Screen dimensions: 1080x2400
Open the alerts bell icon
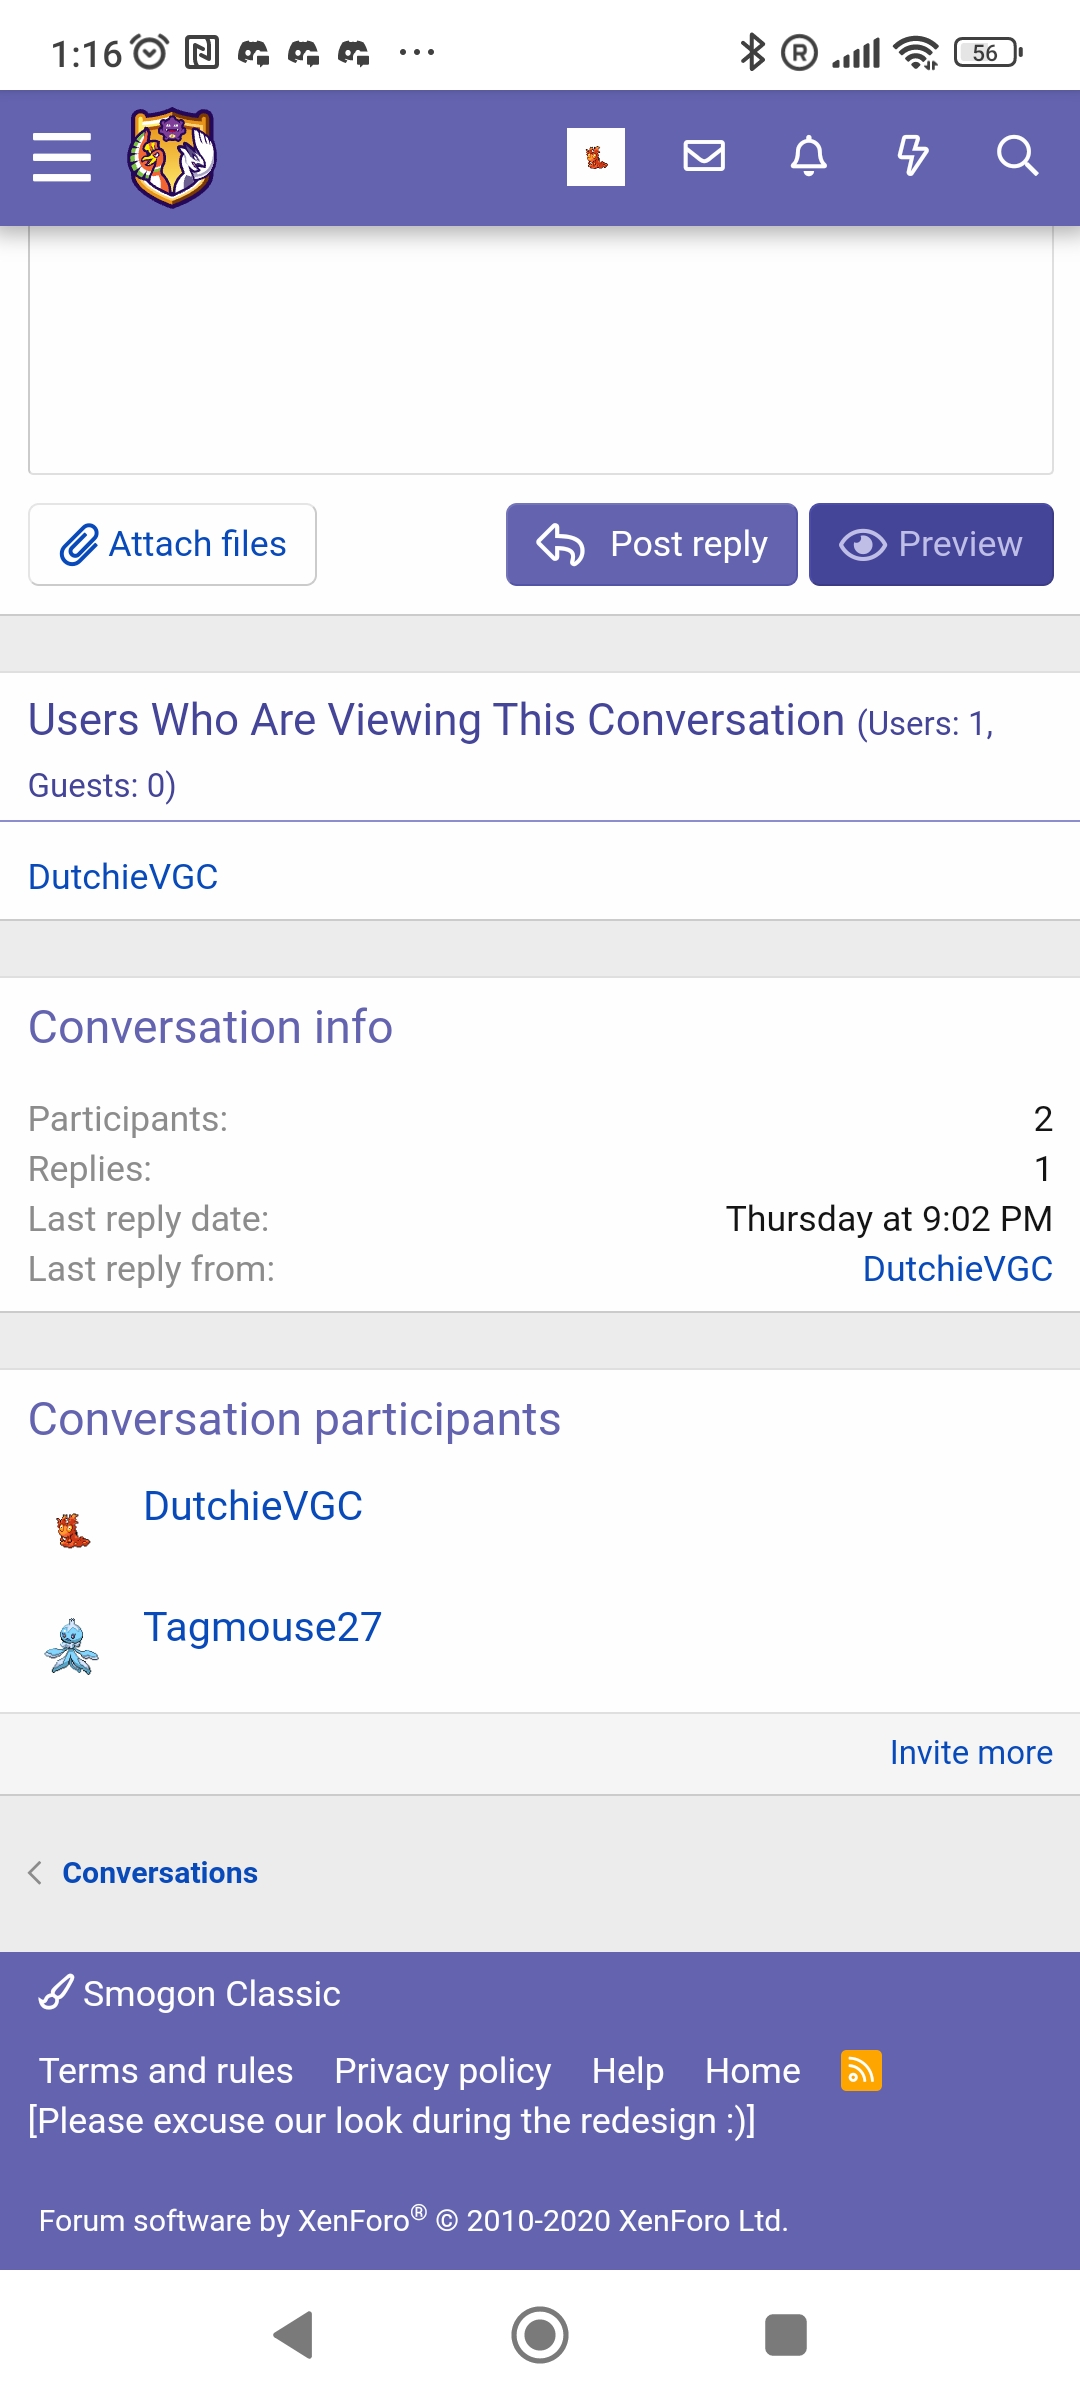(x=809, y=157)
